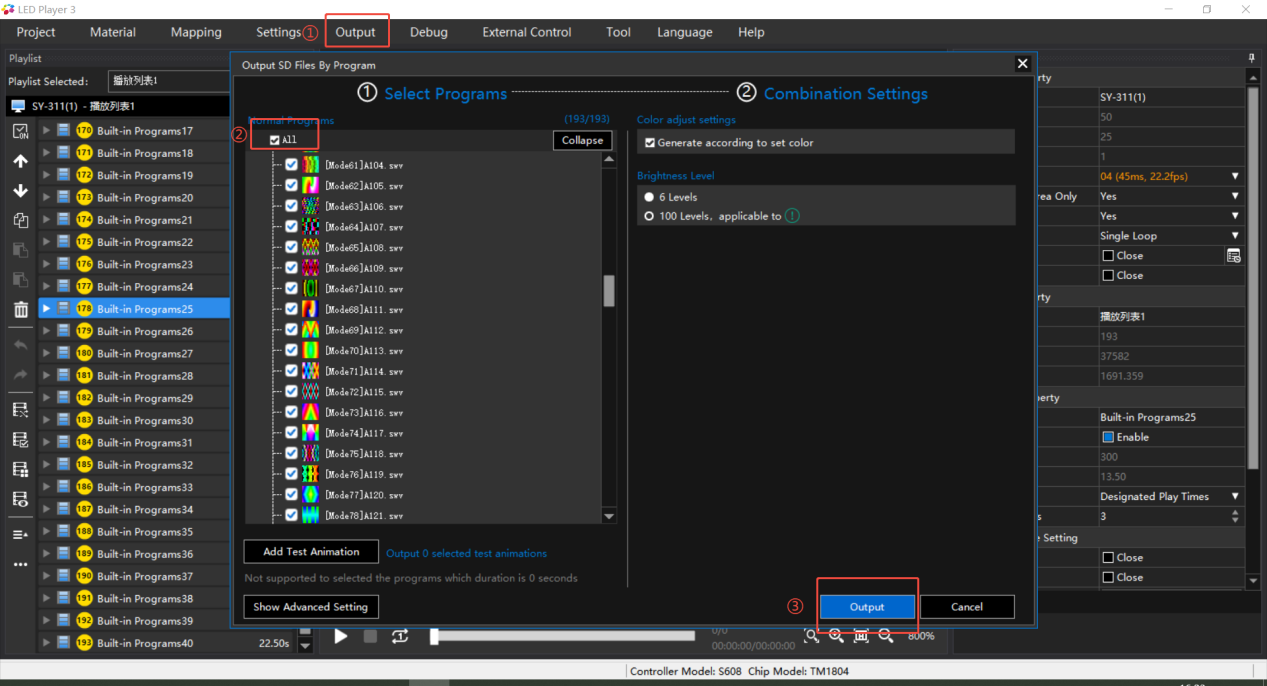Toggle Generate according to set color checkbox
This screenshot has height=686, width=1267.
[x=650, y=143]
